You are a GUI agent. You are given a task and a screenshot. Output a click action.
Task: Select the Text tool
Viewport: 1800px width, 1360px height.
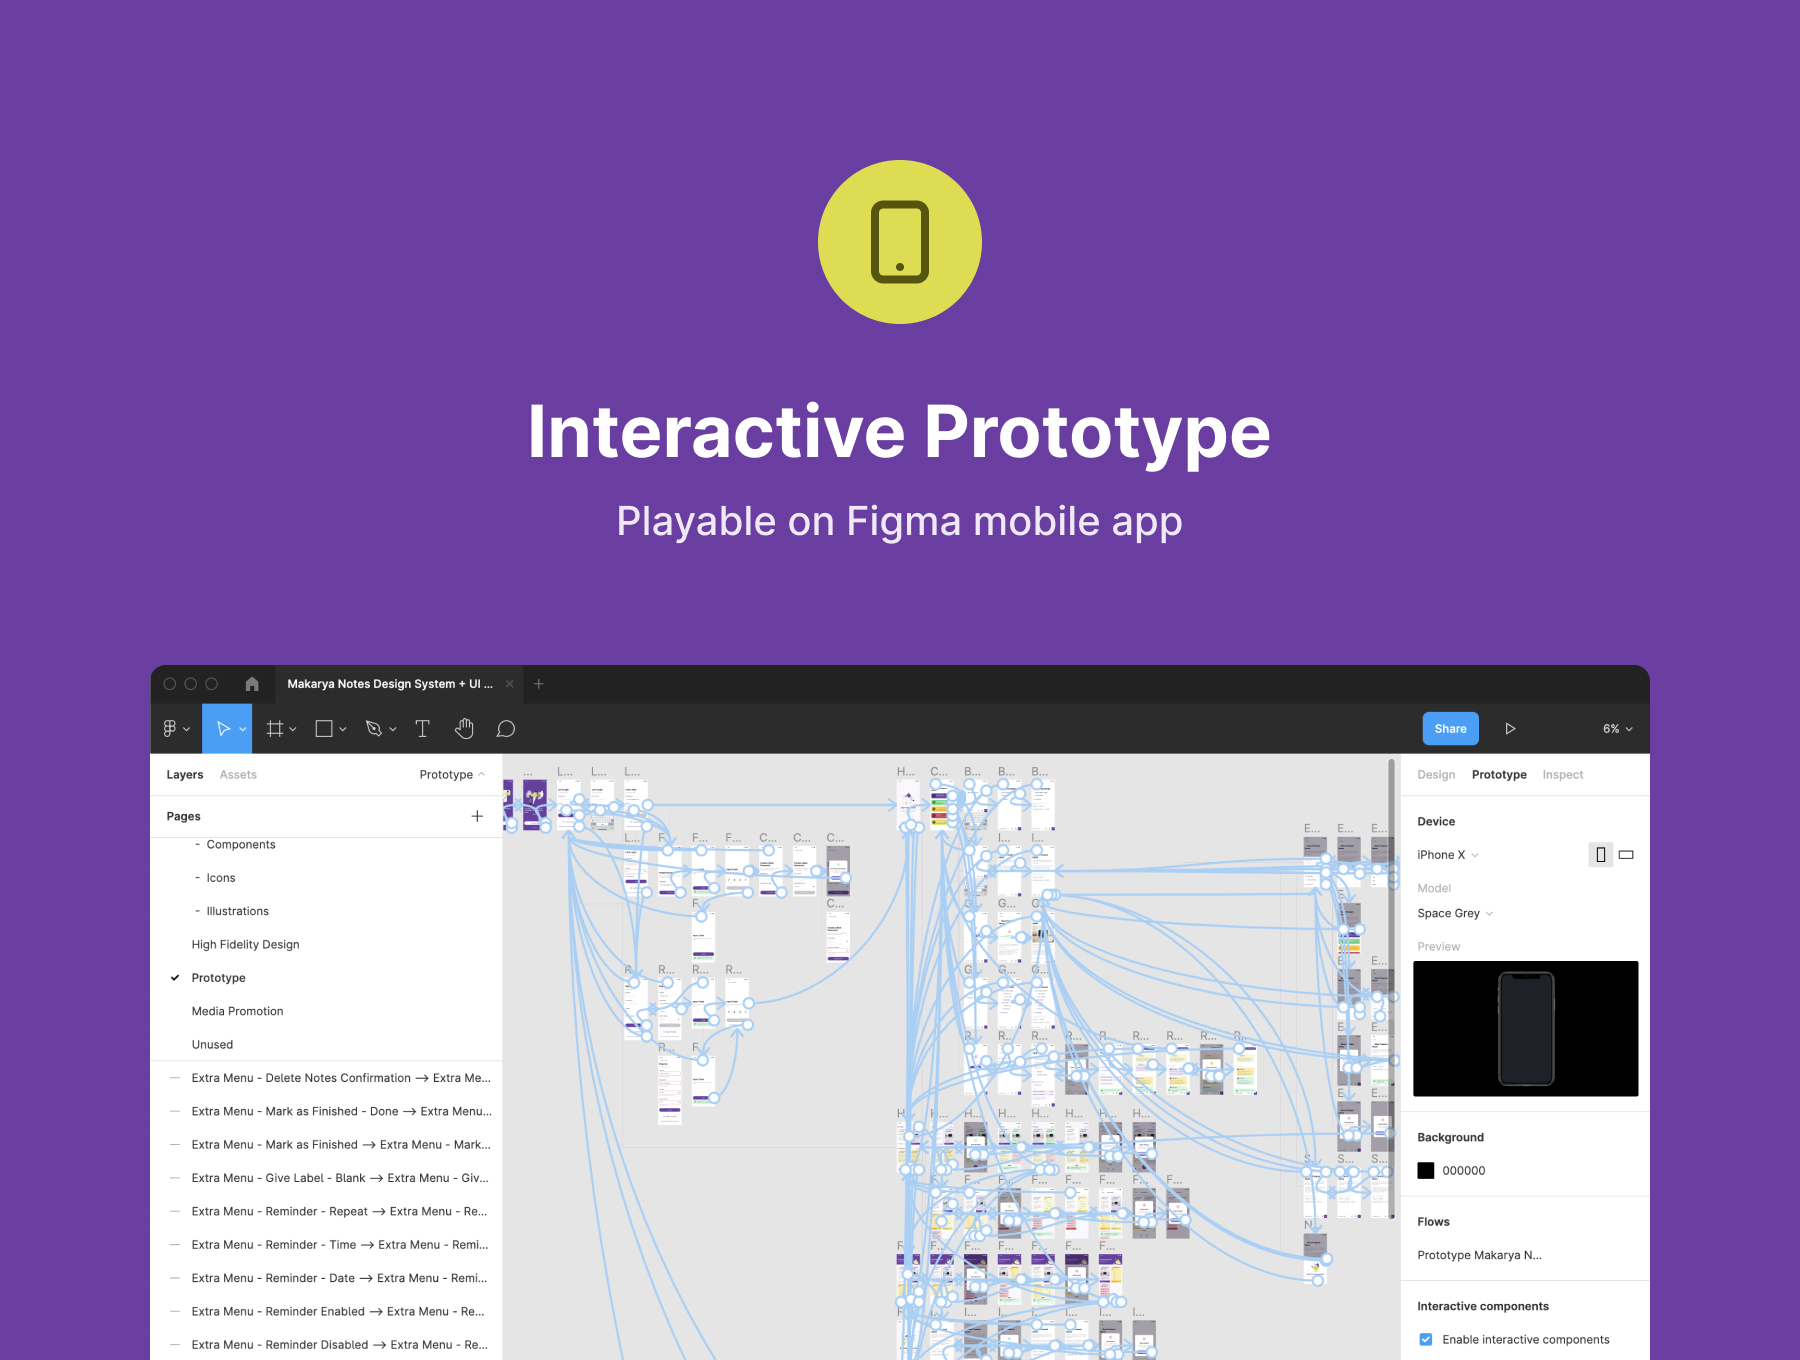pos(422,729)
